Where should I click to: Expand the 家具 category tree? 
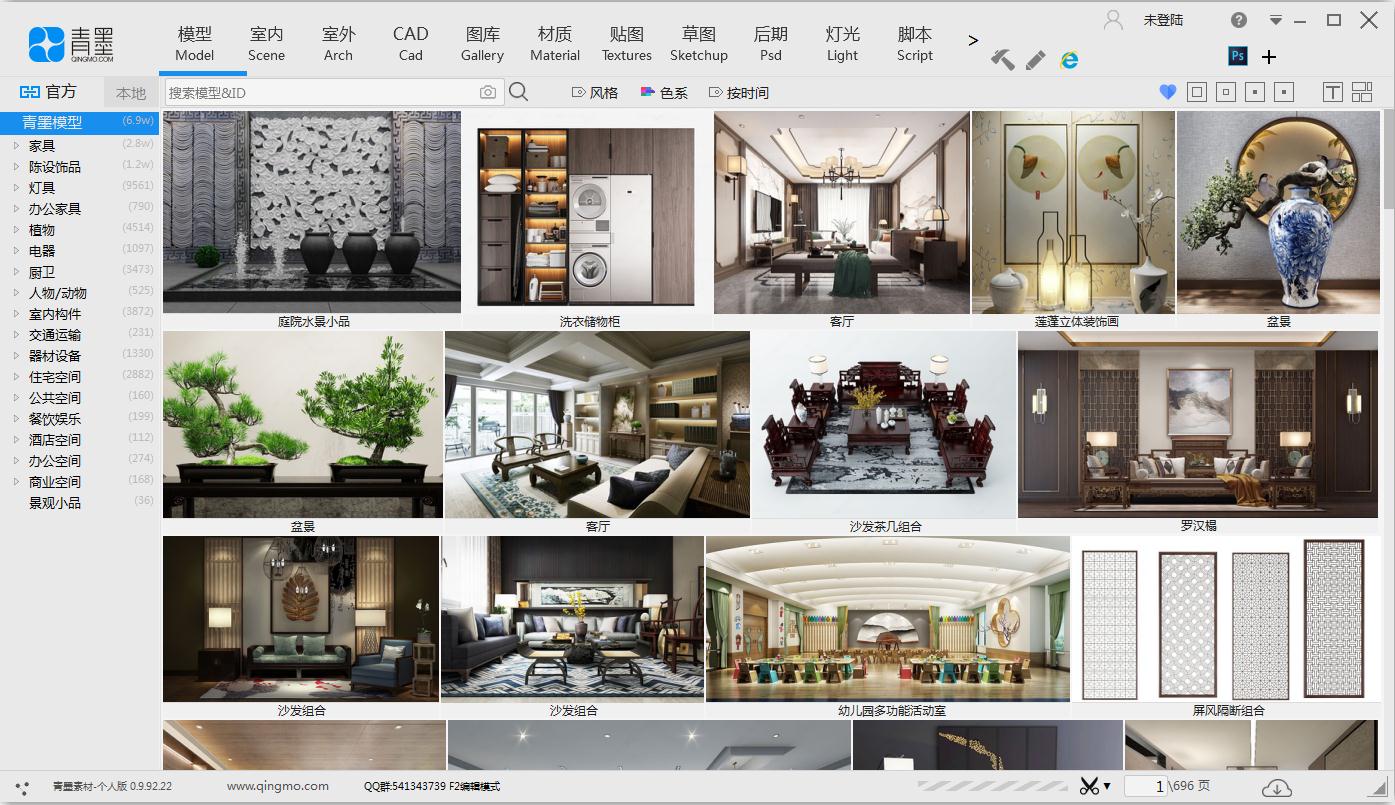pyautogui.click(x=17, y=146)
